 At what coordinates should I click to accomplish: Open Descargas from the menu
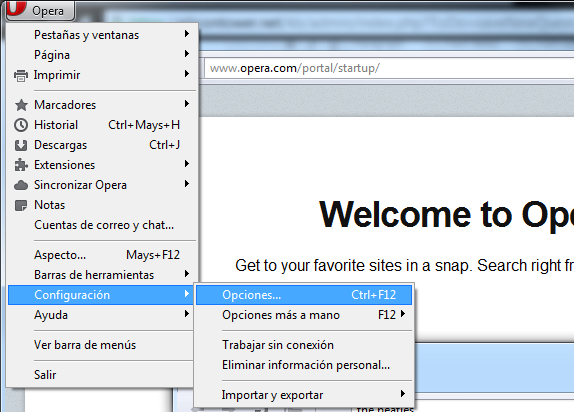[x=103, y=145]
